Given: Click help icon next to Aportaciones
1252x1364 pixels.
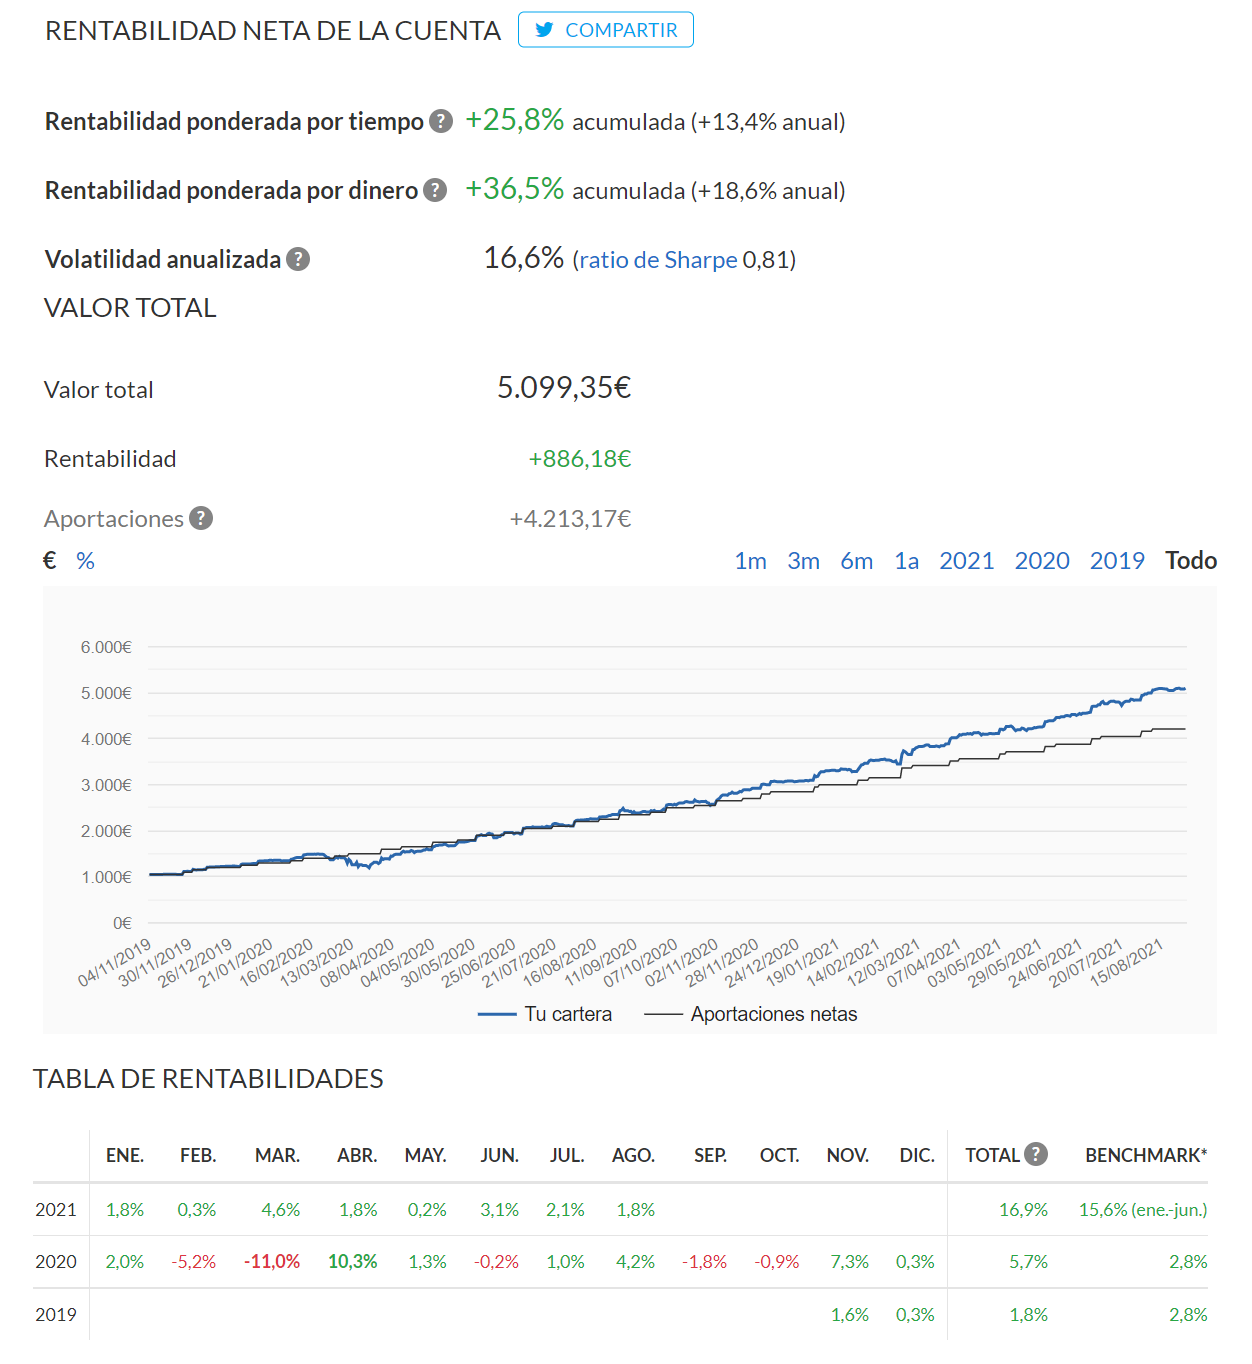Looking at the screenshot, I should click(201, 518).
